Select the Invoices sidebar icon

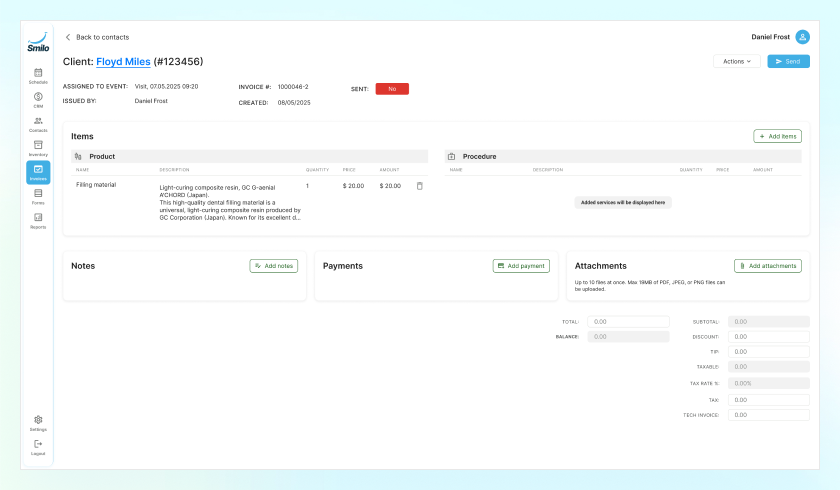[38, 172]
